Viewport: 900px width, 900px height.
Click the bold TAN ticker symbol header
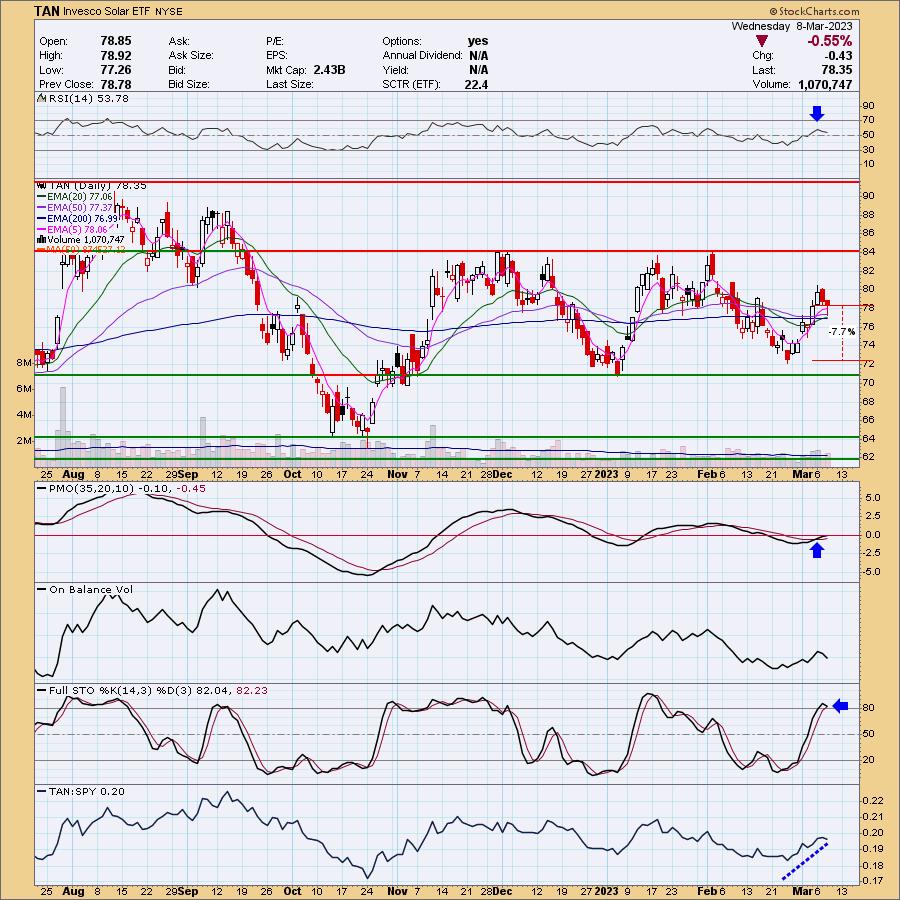coord(47,11)
